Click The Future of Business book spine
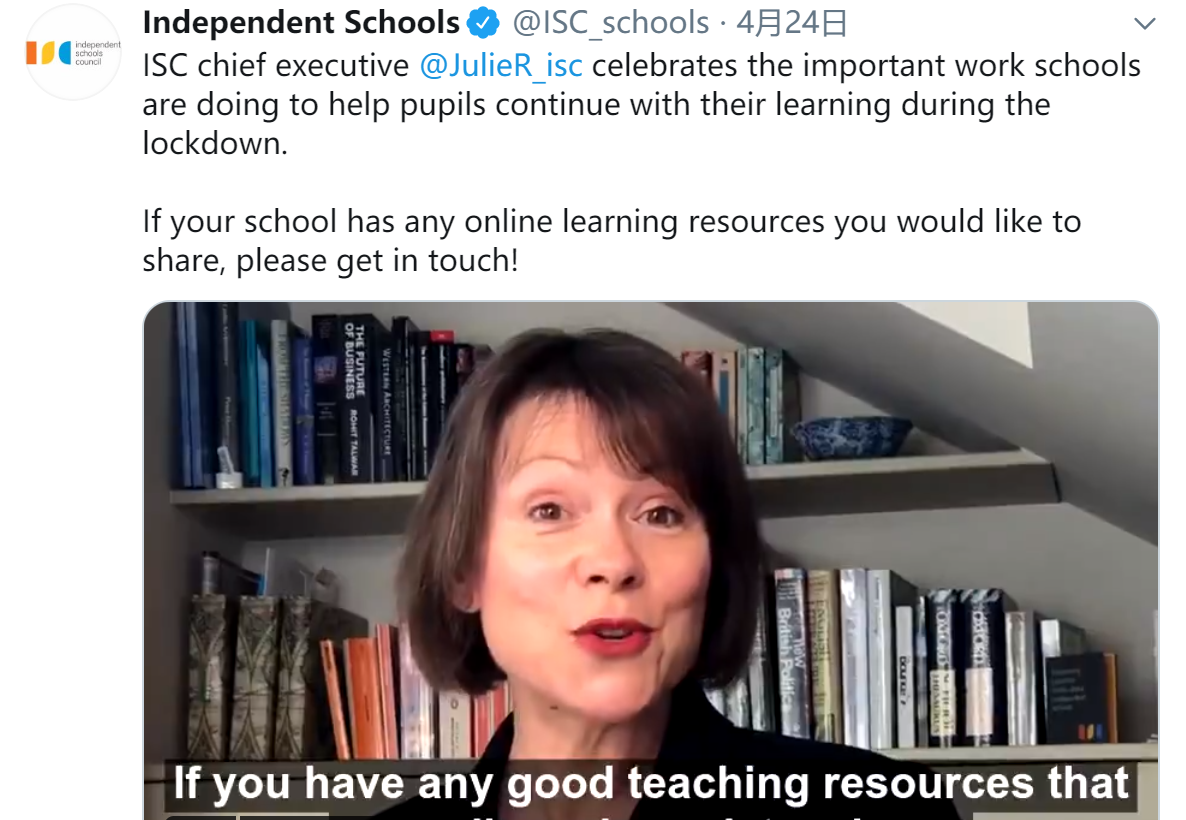This screenshot has height=820, width=1186. (x=355, y=399)
